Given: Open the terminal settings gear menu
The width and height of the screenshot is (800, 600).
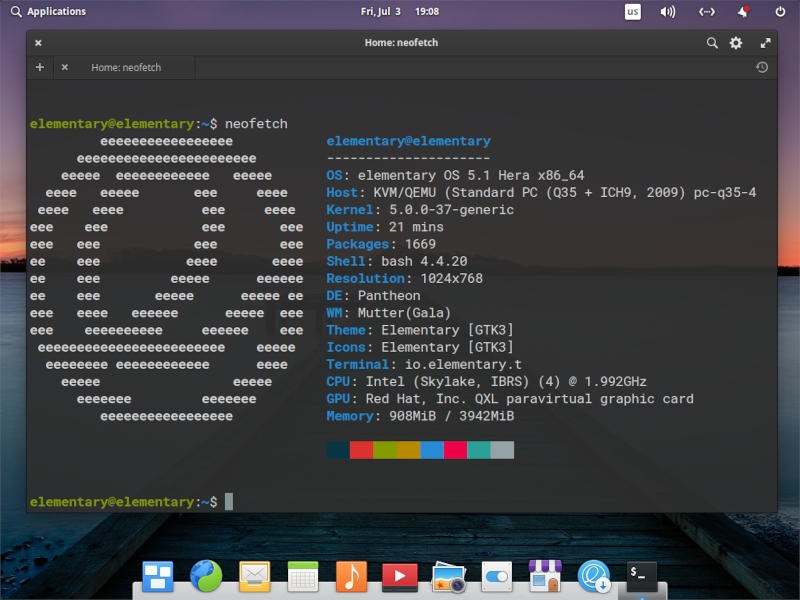Looking at the screenshot, I should (x=737, y=43).
